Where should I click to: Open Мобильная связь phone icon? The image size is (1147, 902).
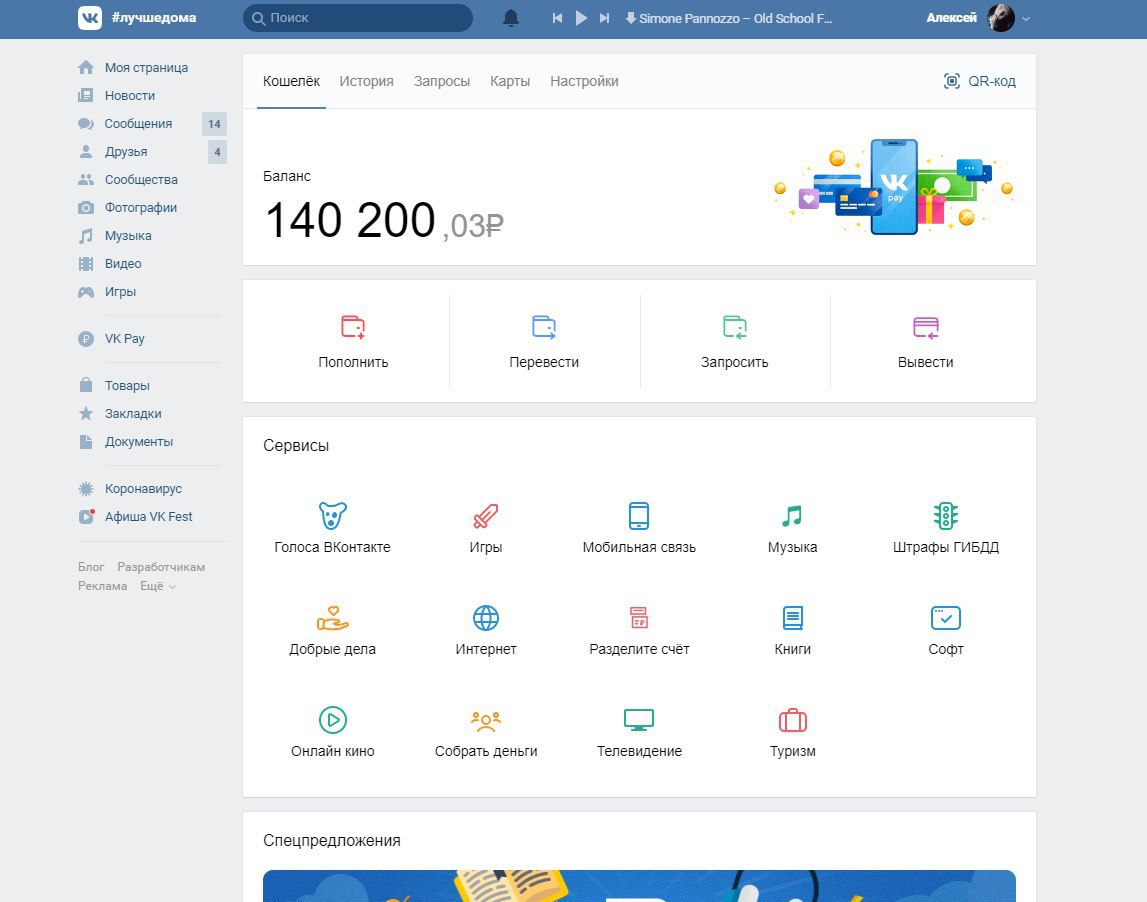(x=639, y=516)
